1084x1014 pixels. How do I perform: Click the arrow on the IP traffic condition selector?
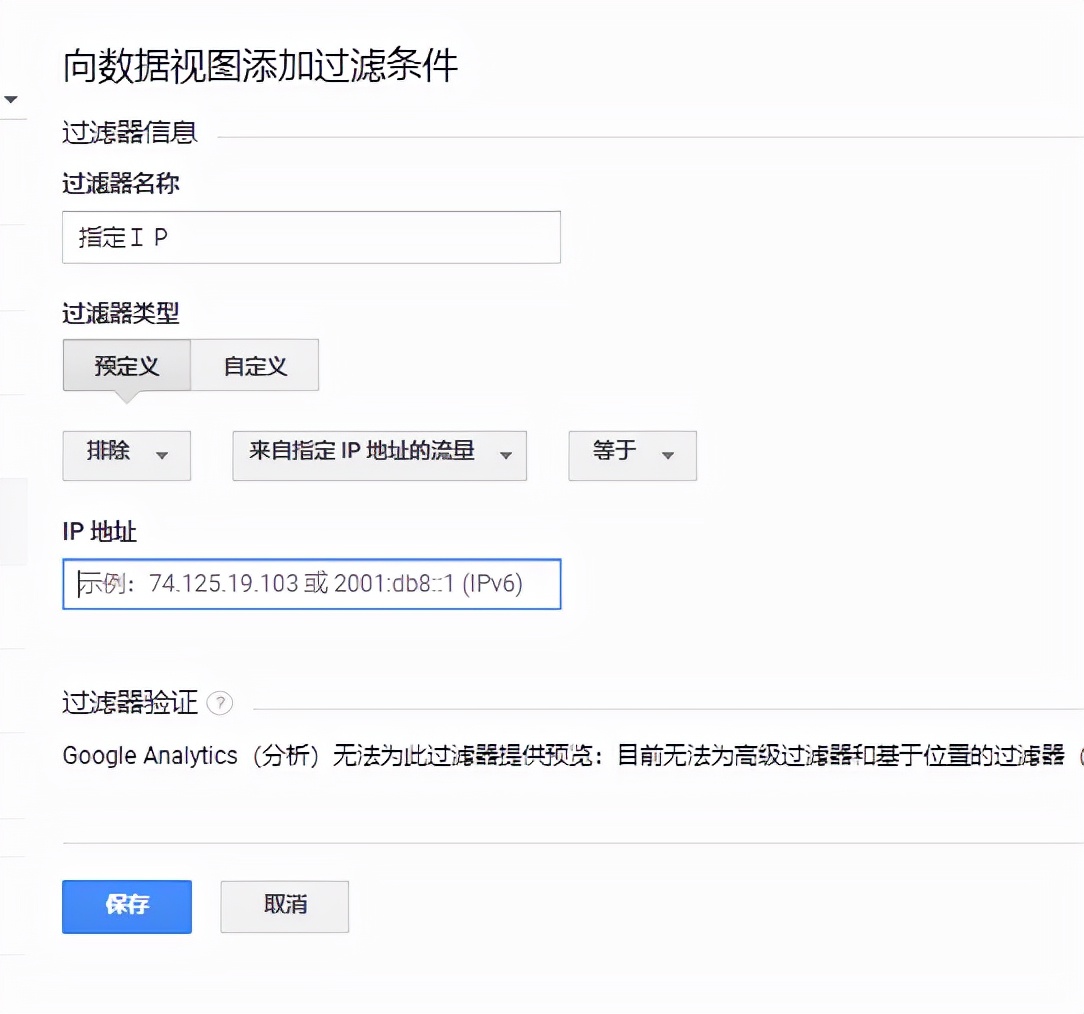point(508,456)
